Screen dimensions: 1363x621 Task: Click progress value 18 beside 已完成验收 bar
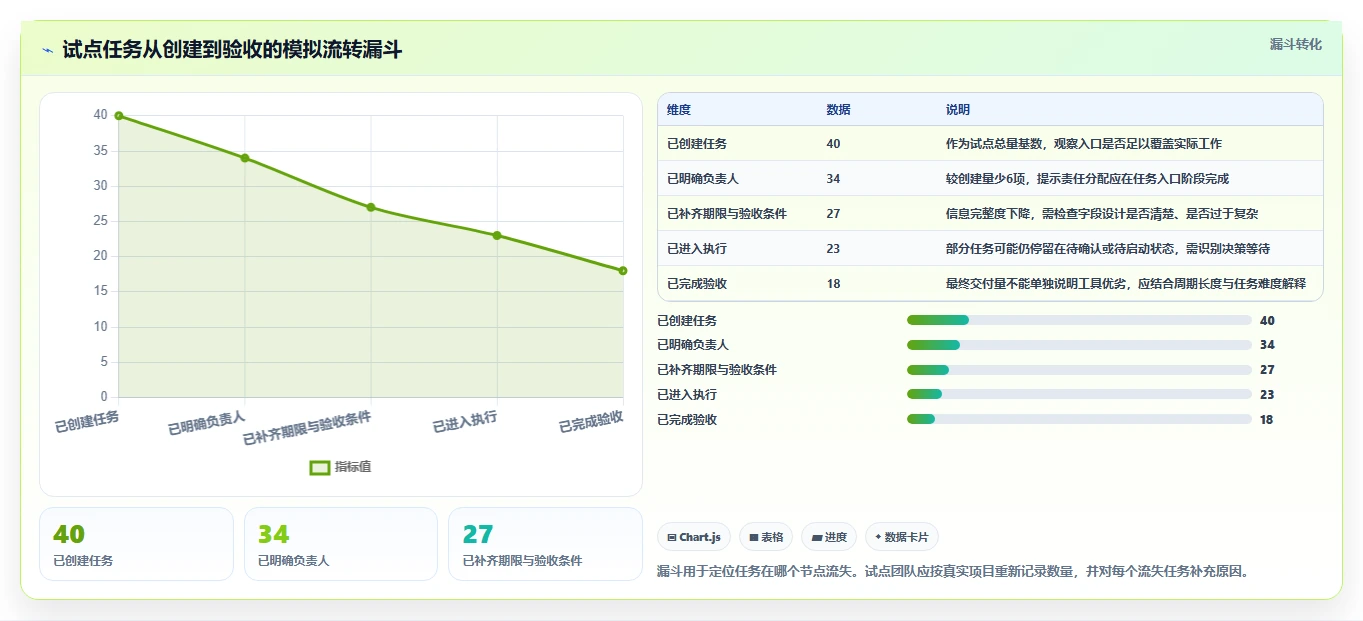1267,420
